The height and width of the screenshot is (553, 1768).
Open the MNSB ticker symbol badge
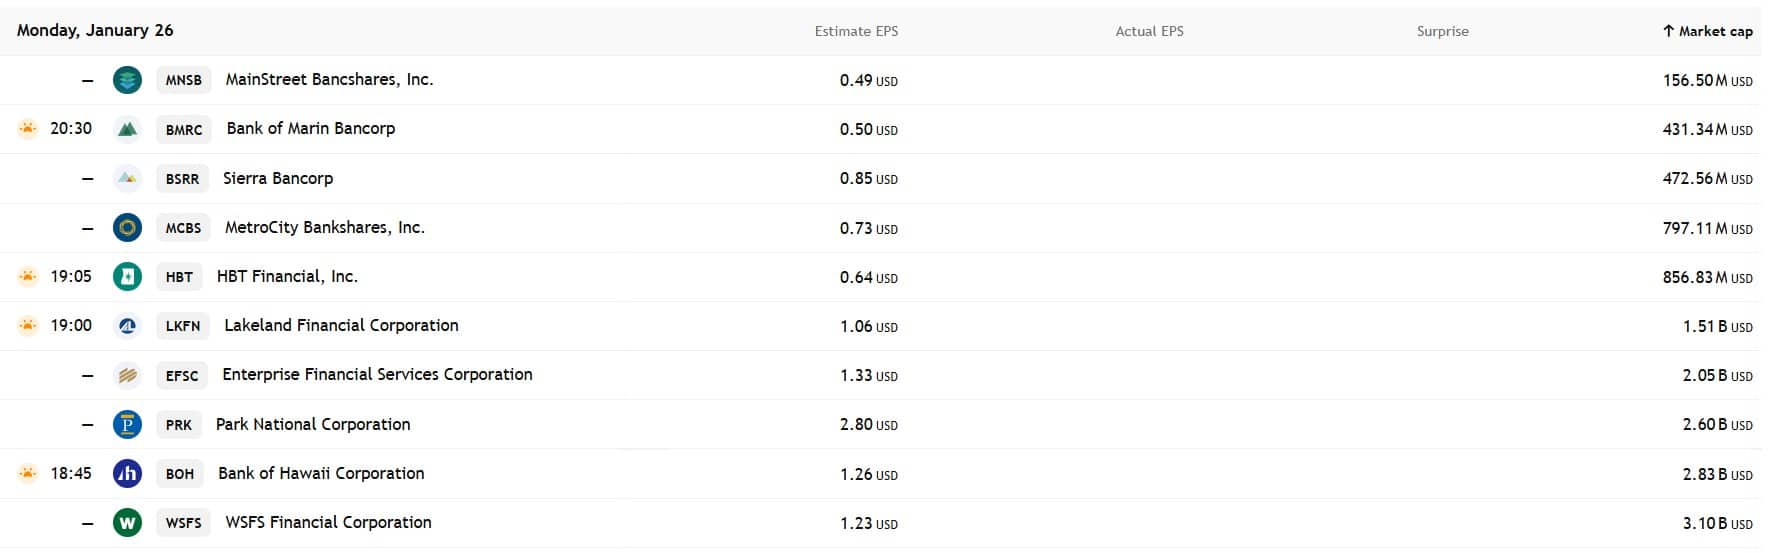click(x=183, y=80)
